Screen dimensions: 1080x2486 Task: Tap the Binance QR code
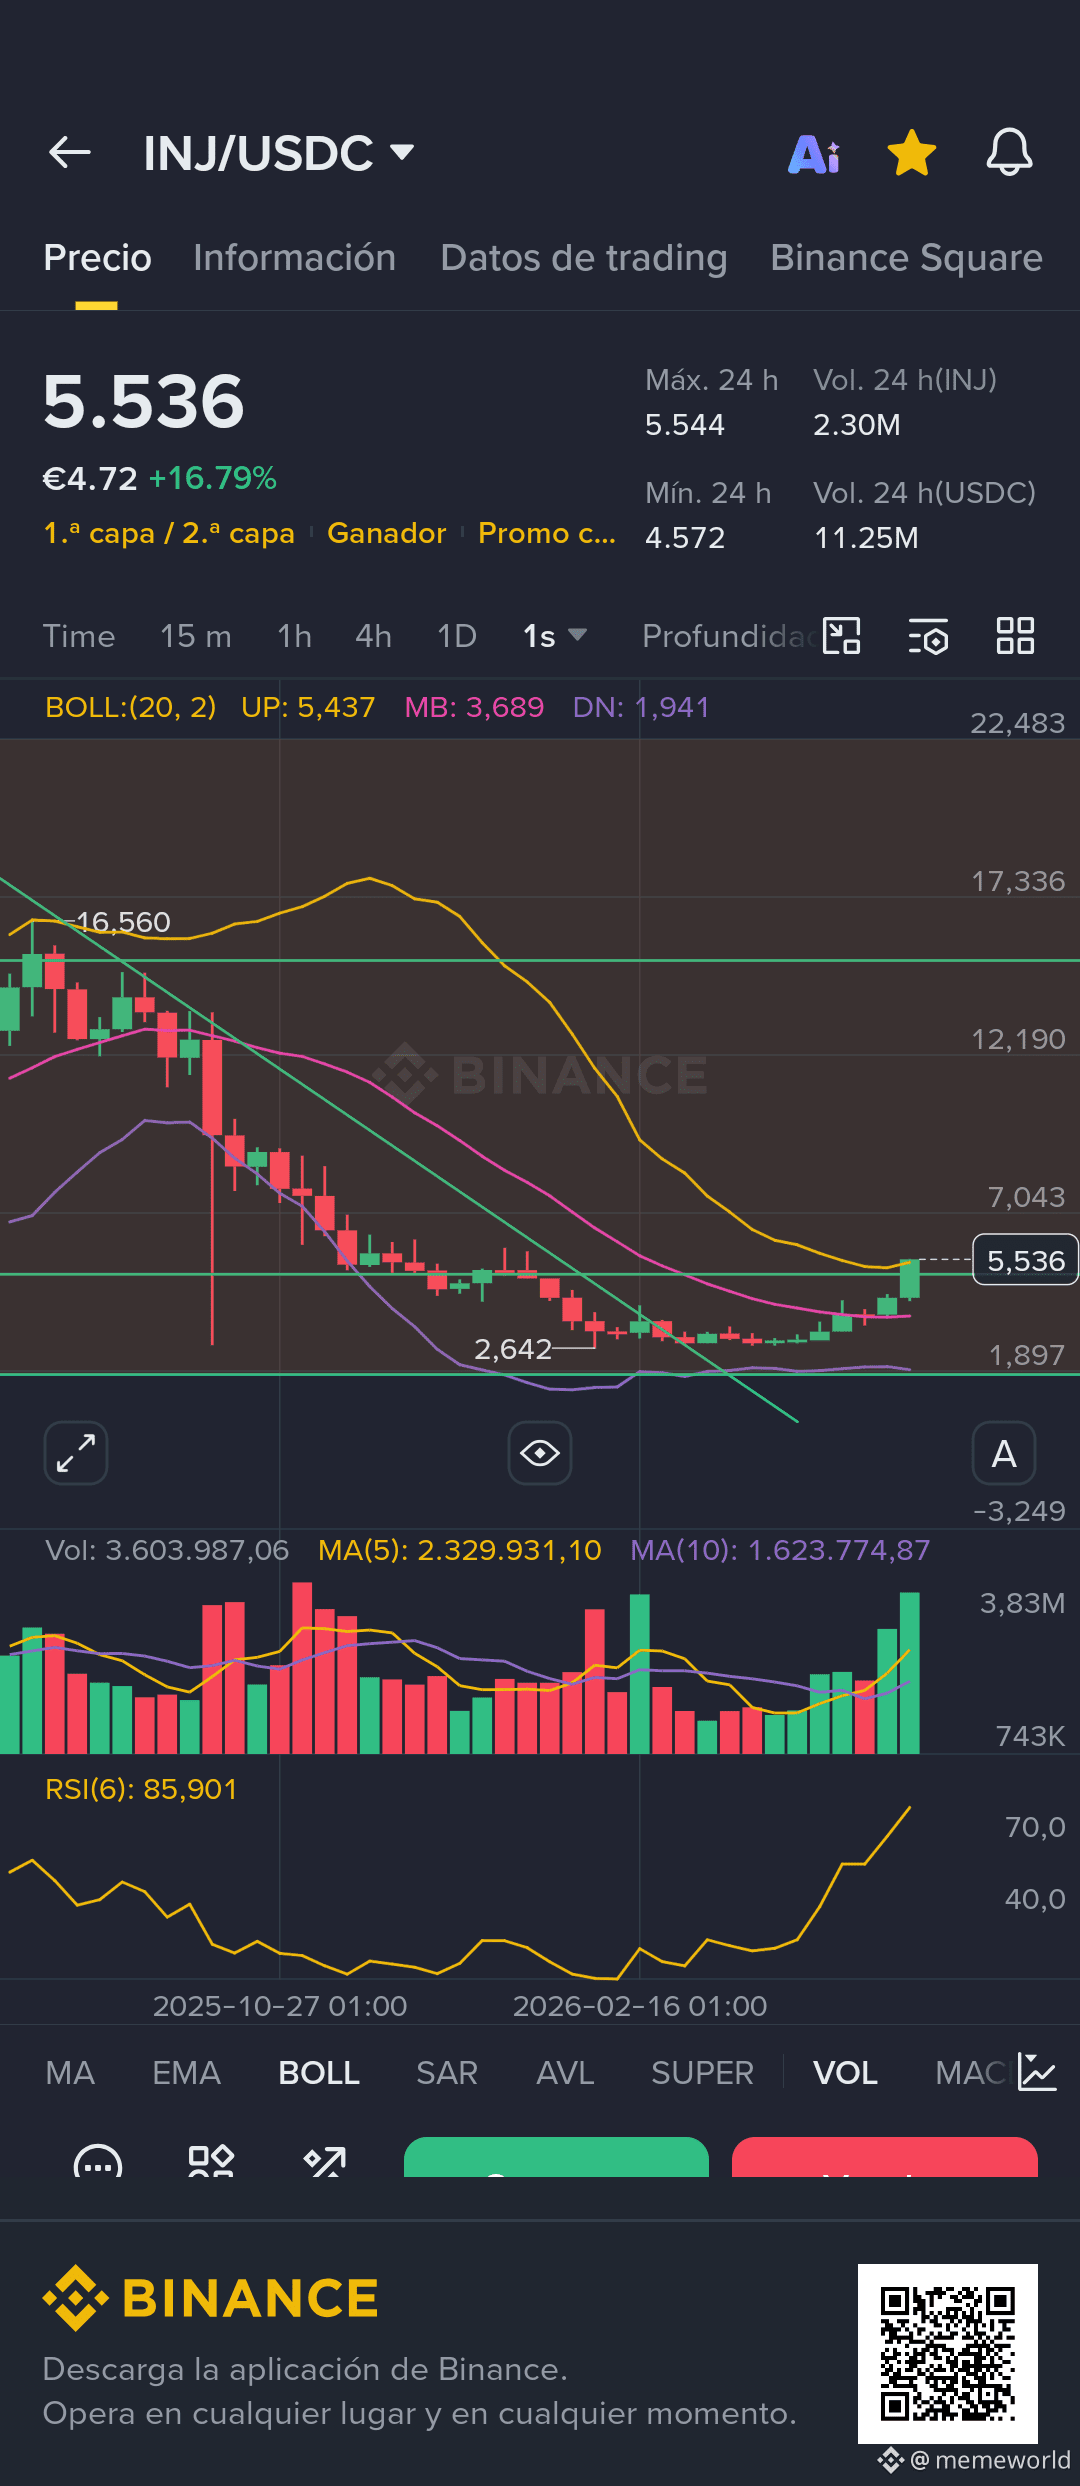[948, 2354]
